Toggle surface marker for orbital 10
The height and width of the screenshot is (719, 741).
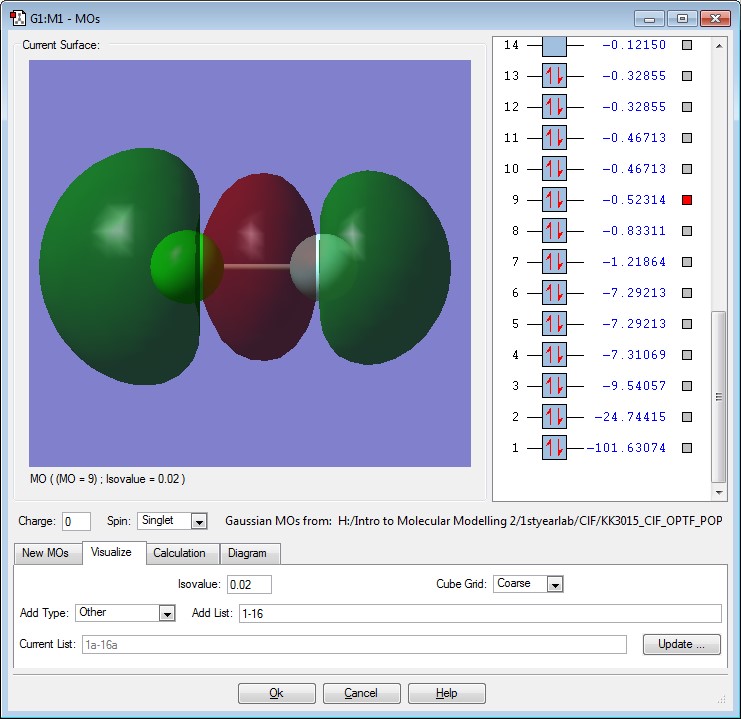pos(687,169)
